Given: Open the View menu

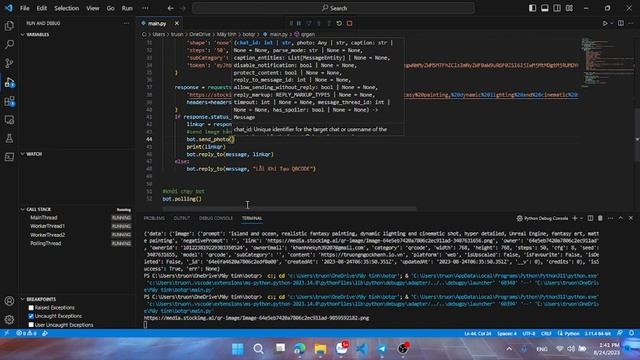Looking at the screenshot, I should (x=93, y=8).
